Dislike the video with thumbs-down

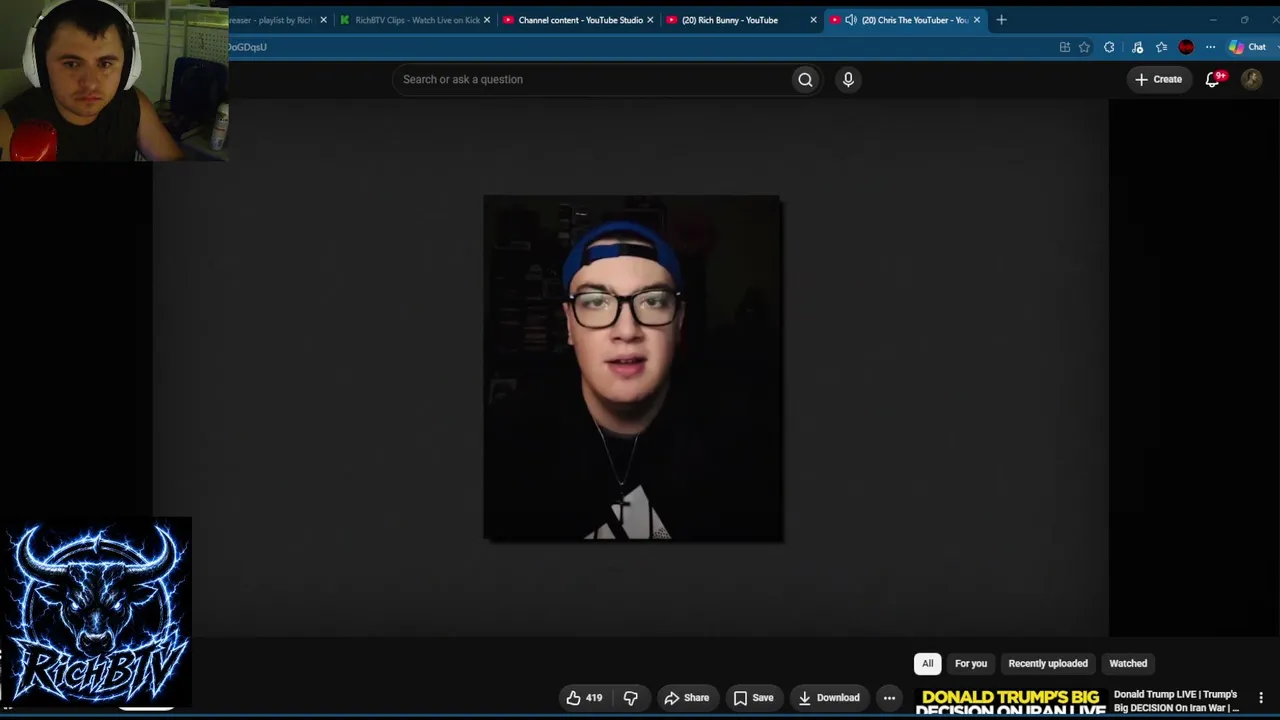tap(631, 698)
